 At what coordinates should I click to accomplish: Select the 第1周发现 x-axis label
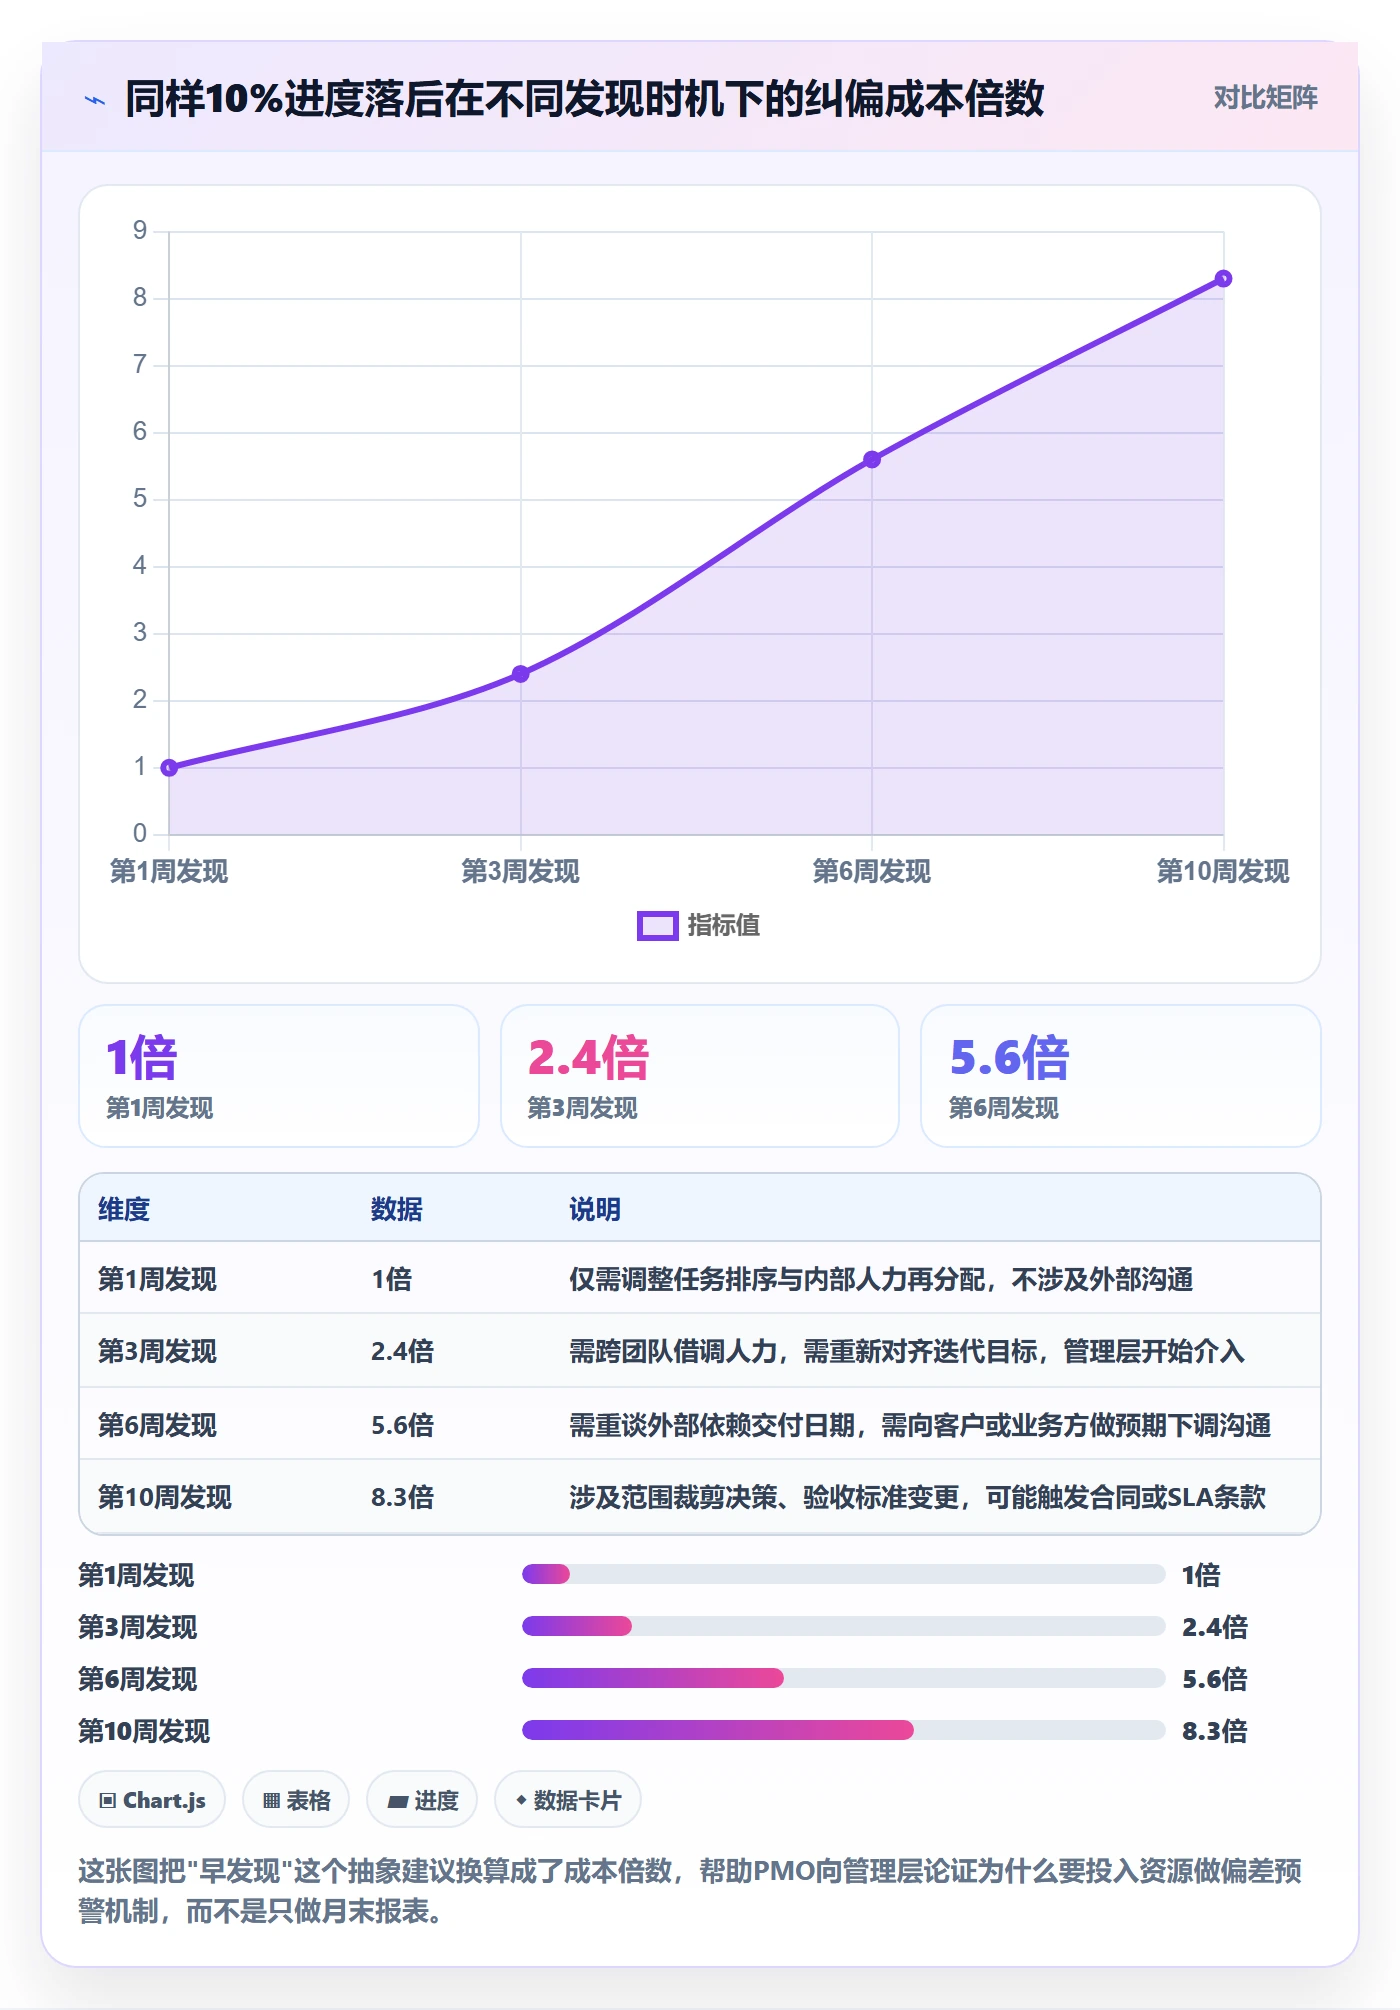coord(169,871)
